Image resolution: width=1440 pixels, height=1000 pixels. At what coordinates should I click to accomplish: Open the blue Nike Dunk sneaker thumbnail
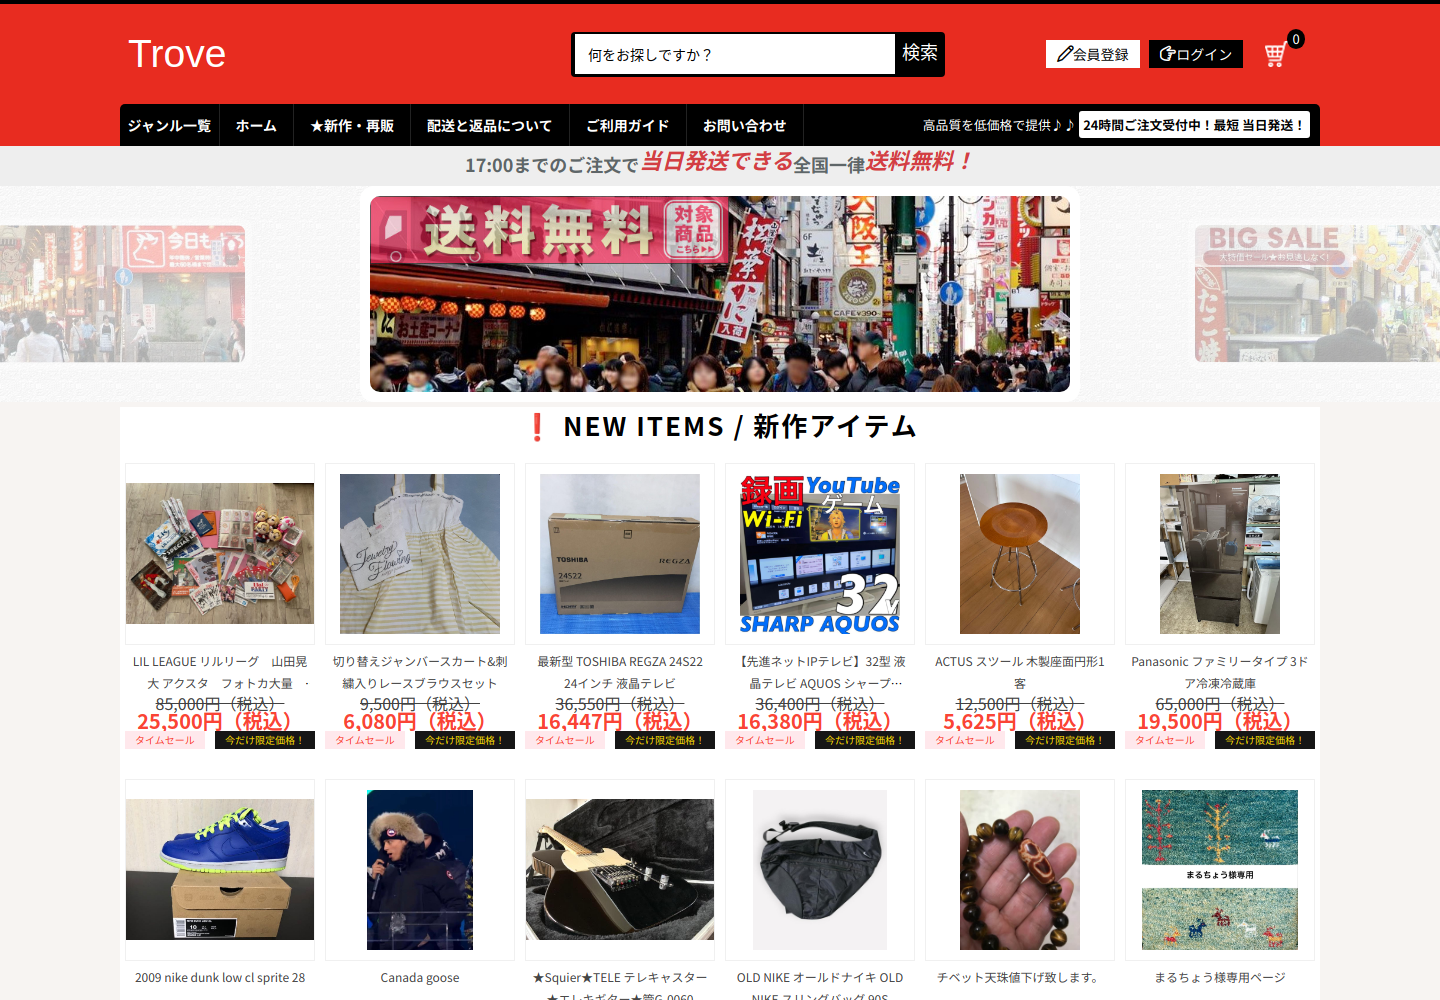pos(220,870)
